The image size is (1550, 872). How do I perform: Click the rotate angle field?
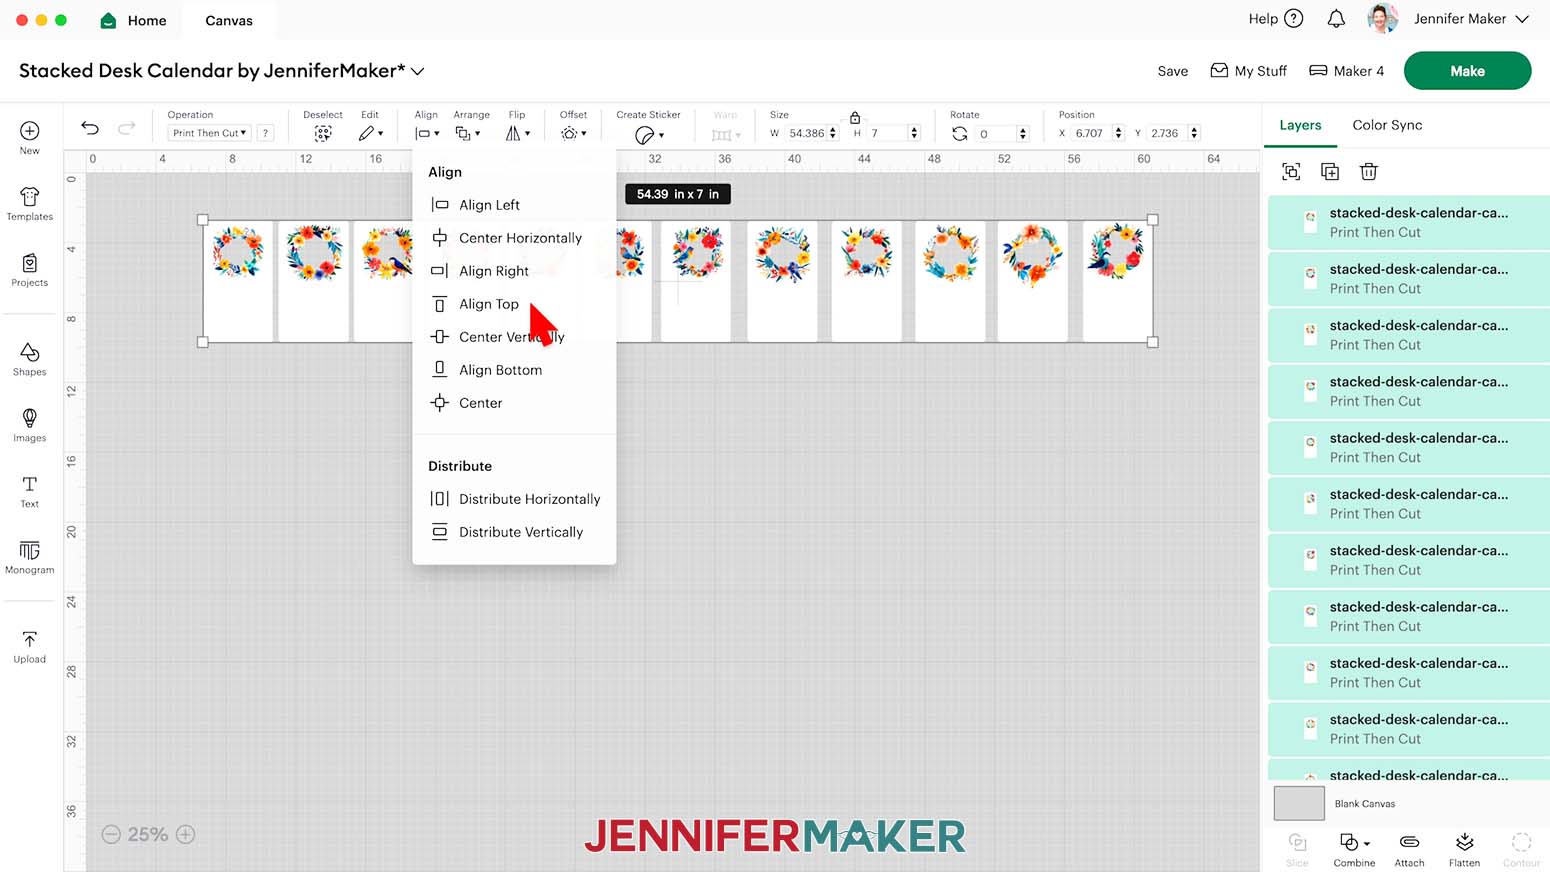coord(996,133)
